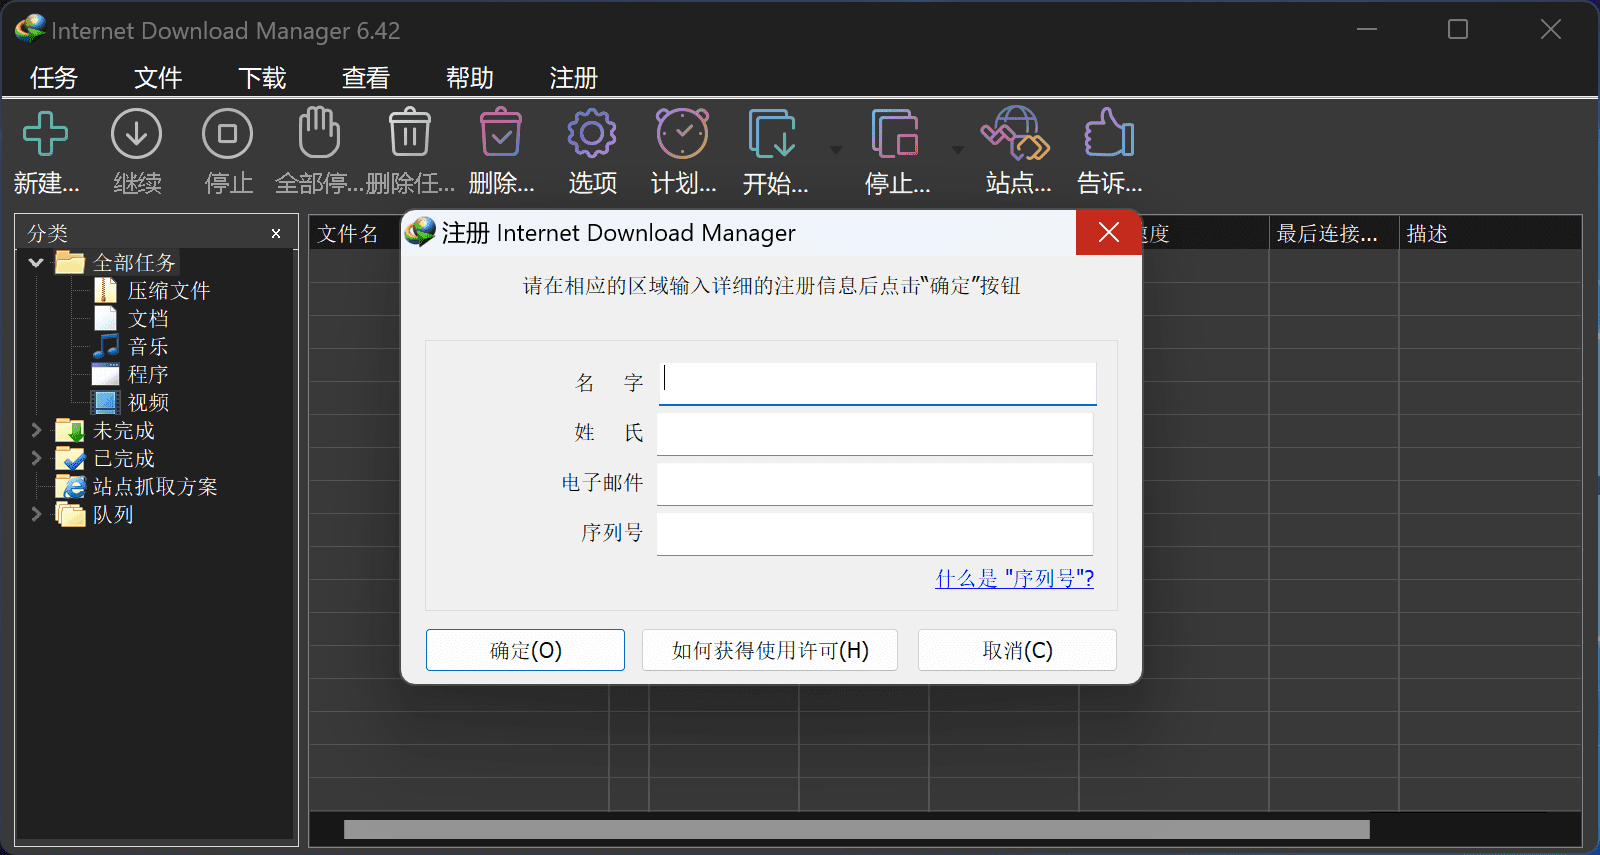Click the 如何获得使用许可(H) button
The height and width of the screenshot is (855, 1600).
pos(770,650)
